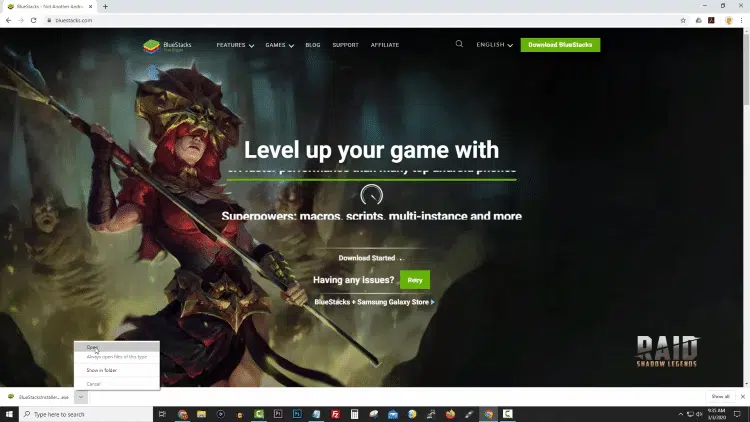Select Open in download context menu
The height and width of the screenshot is (422, 750).
[117, 347]
